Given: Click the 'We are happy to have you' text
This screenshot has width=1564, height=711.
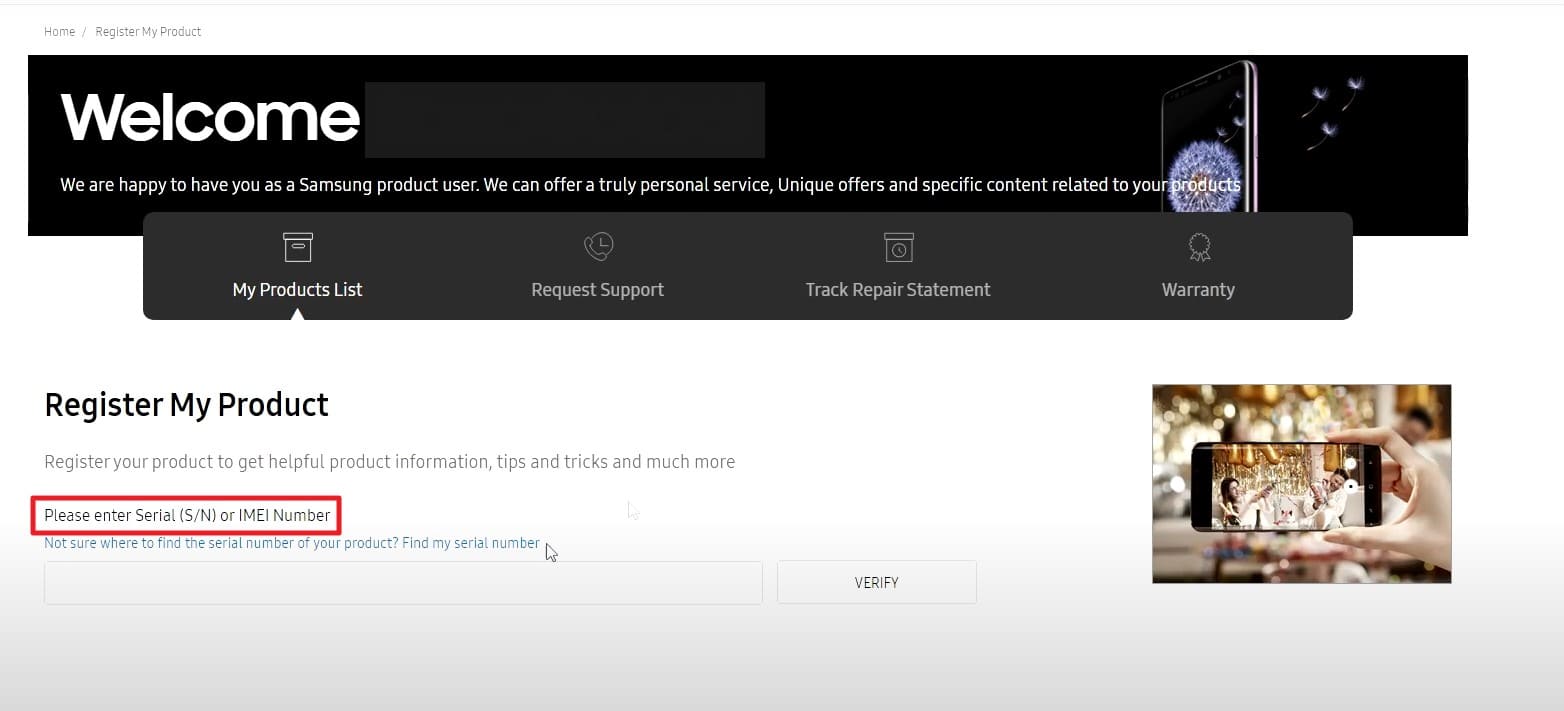Looking at the screenshot, I should 650,185.
